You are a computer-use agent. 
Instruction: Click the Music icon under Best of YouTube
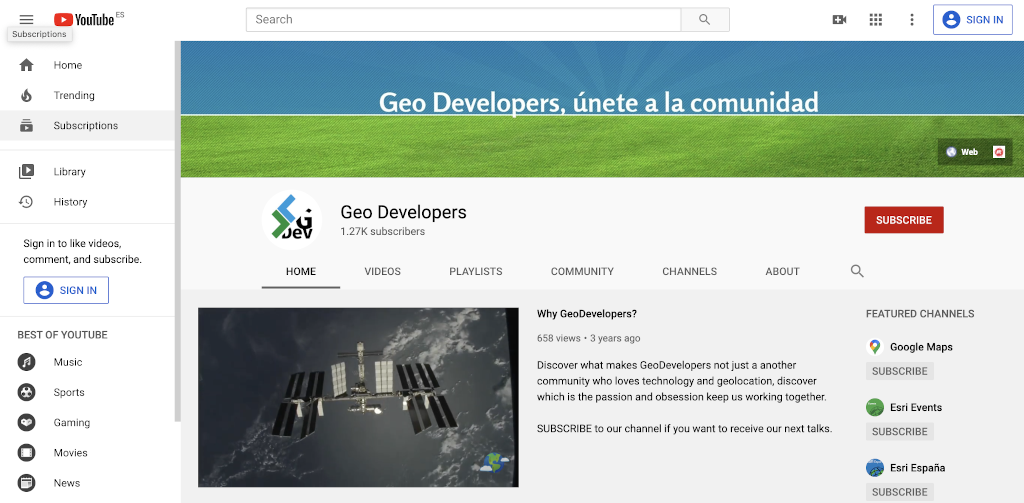click(x=26, y=362)
